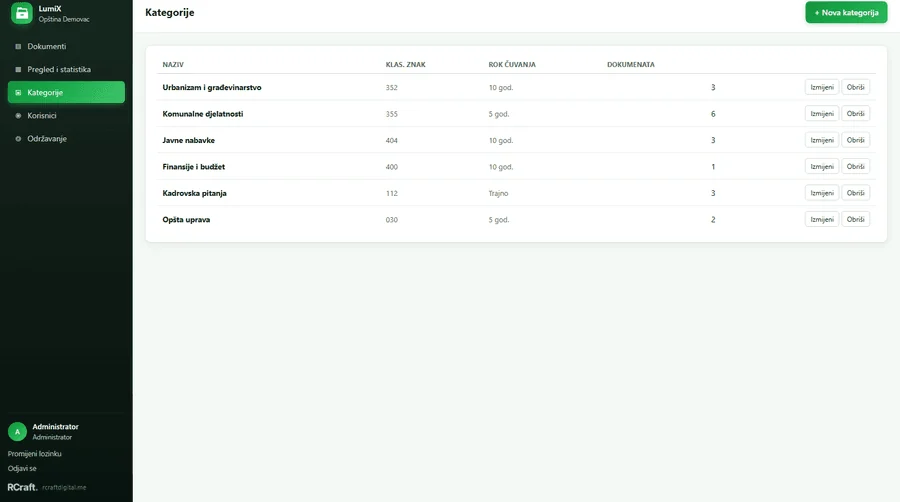The height and width of the screenshot is (502, 900).
Task: Edit the Opšta uprava category
Action: 821,219
